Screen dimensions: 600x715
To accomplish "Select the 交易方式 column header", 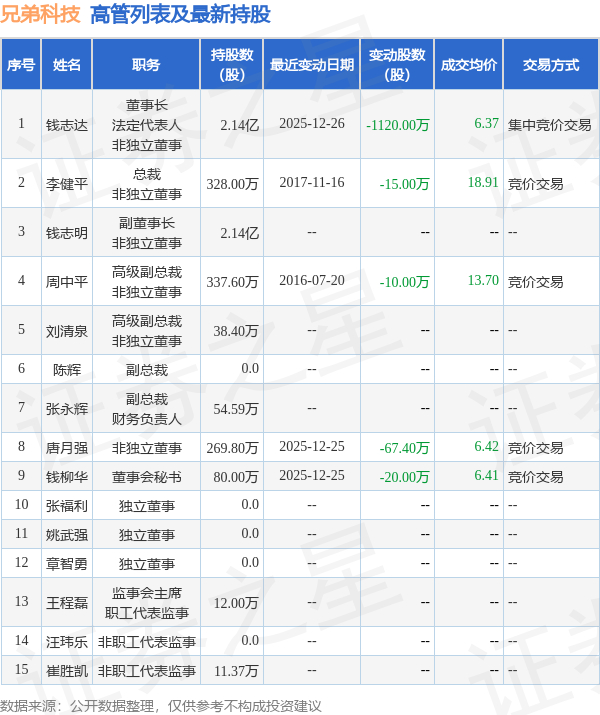I will click(x=551, y=64).
